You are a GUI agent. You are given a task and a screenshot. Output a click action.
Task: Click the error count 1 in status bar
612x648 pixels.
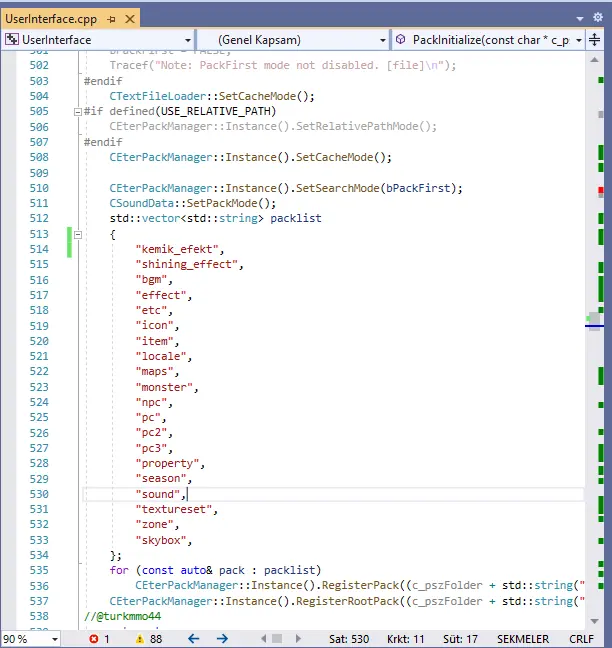[107, 639]
